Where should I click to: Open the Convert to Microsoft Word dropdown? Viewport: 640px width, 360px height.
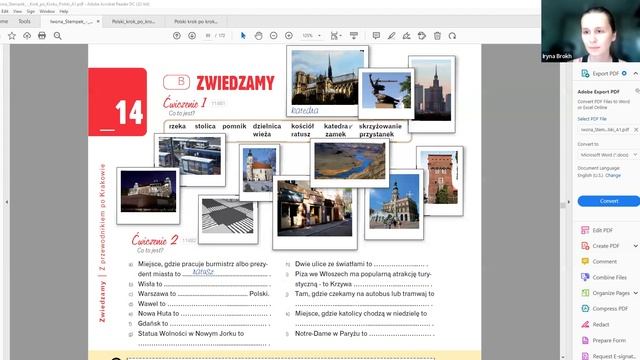[x=608, y=155]
